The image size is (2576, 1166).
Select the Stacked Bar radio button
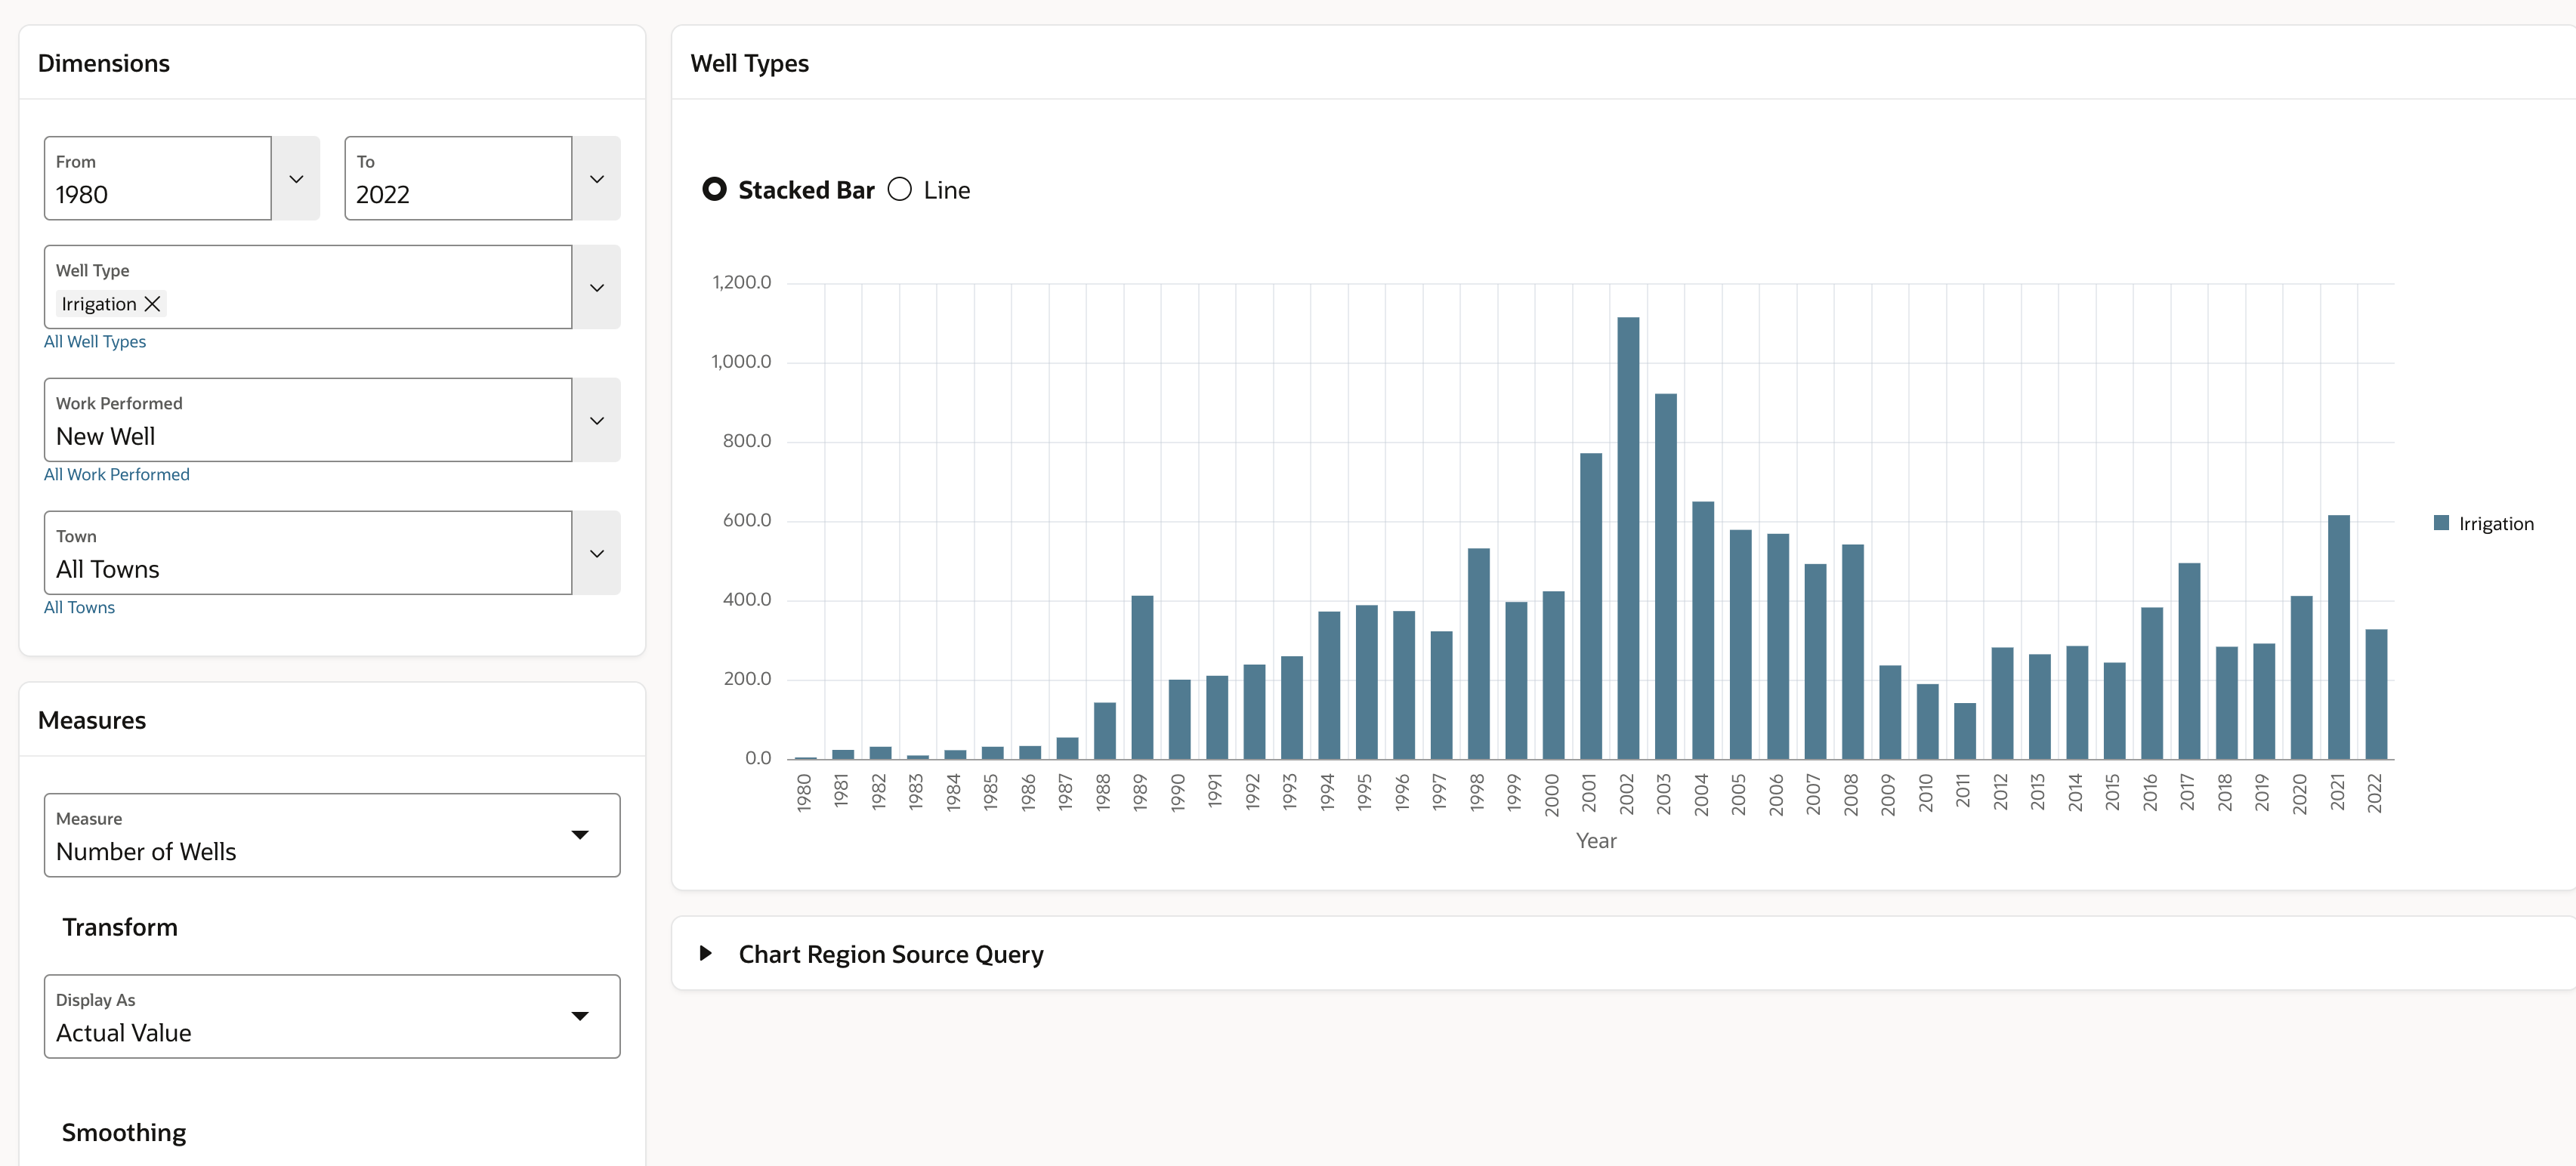coord(714,189)
